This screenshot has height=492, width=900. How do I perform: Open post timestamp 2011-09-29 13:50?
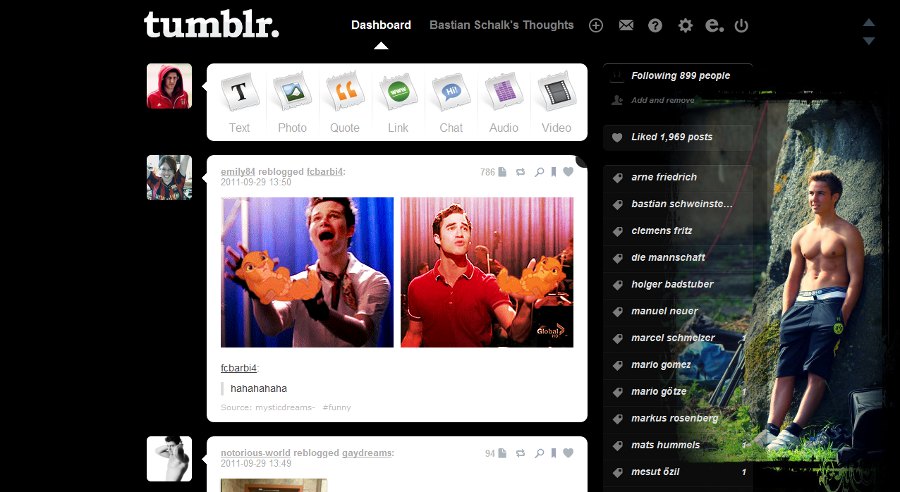(256, 182)
